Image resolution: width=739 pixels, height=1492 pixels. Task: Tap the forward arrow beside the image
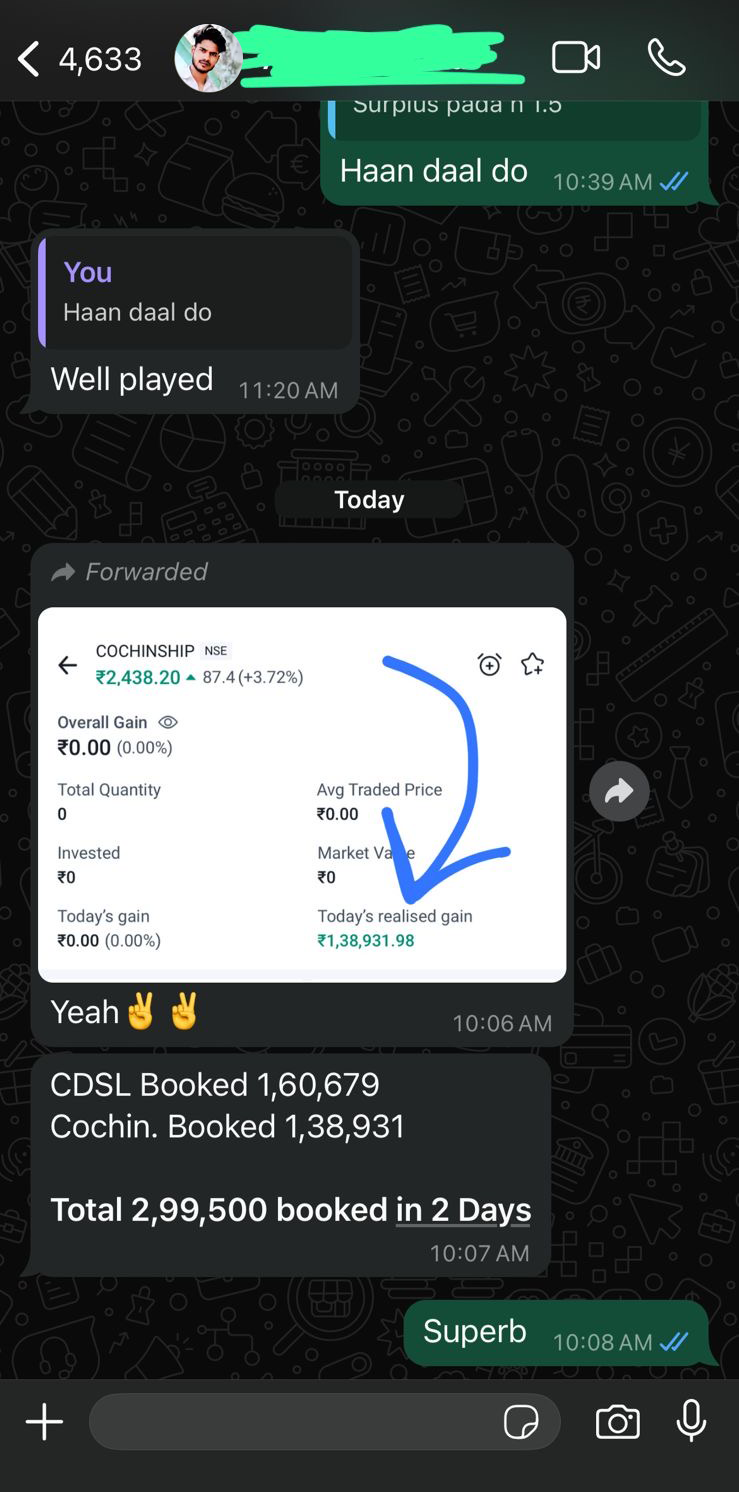click(619, 792)
